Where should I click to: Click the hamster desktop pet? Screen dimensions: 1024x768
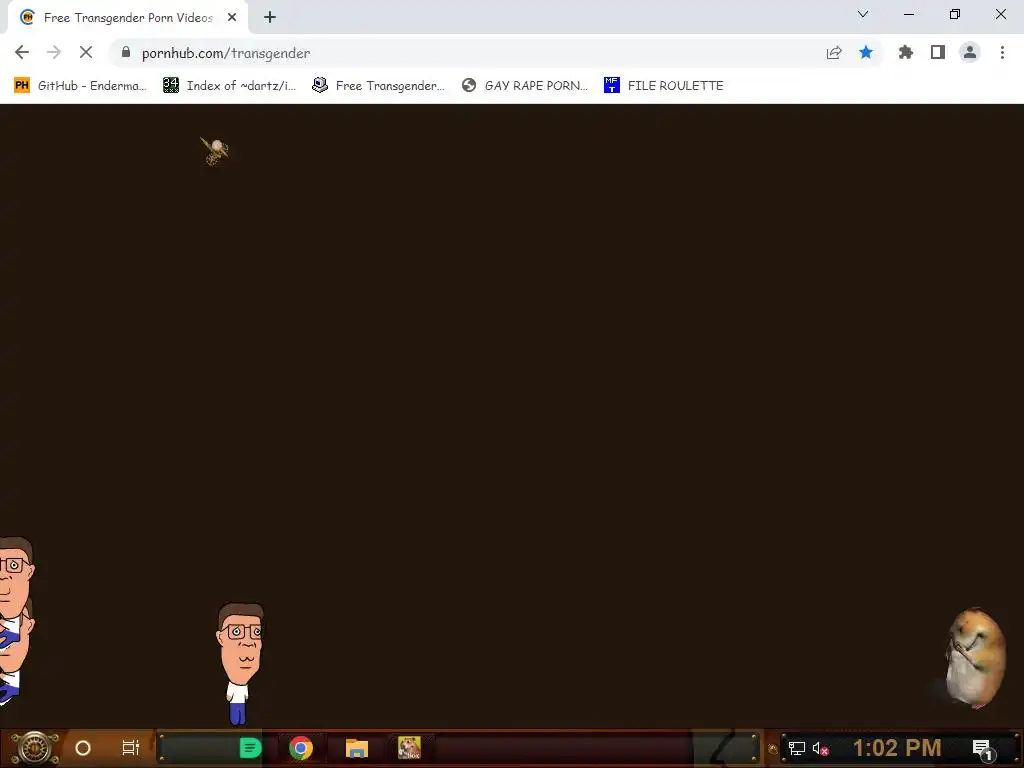[975, 657]
